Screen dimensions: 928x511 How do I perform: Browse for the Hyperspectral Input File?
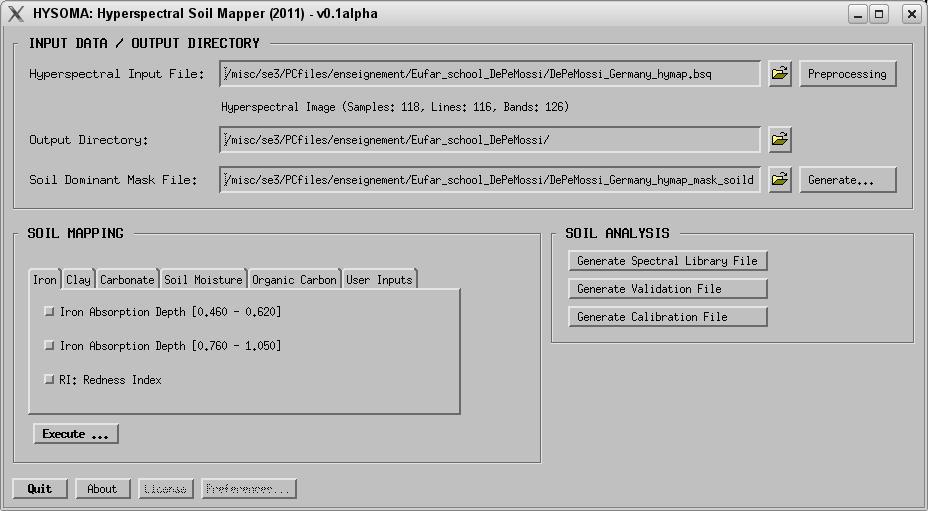(780, 74)
